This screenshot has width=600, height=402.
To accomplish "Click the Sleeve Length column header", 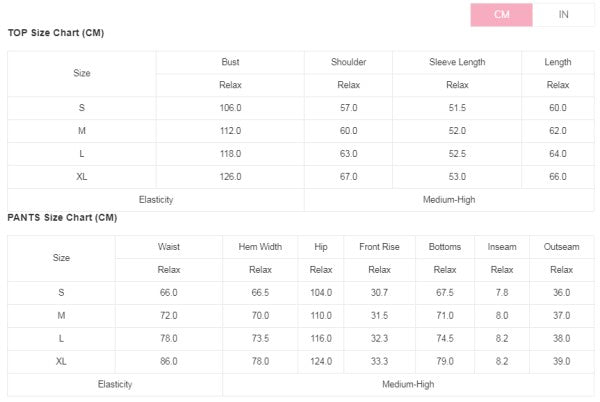I will pos(457,62).
